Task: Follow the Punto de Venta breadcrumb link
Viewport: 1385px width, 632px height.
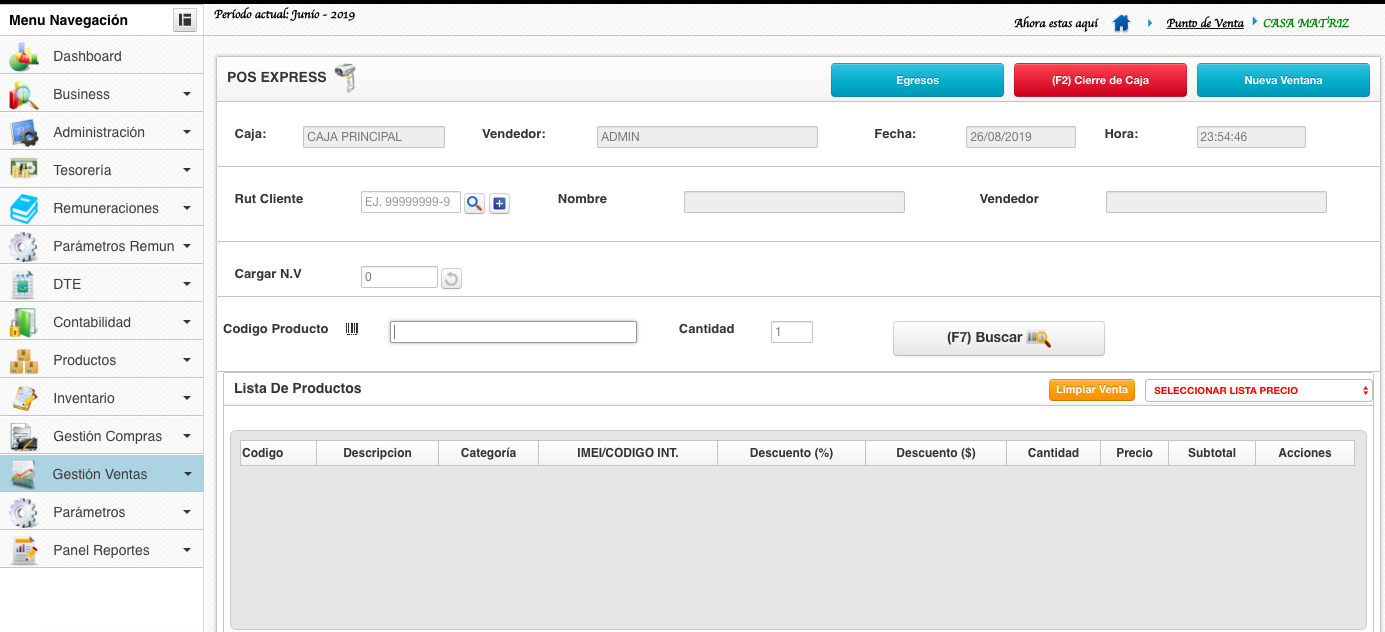Action: click(x=1204, y=23)
